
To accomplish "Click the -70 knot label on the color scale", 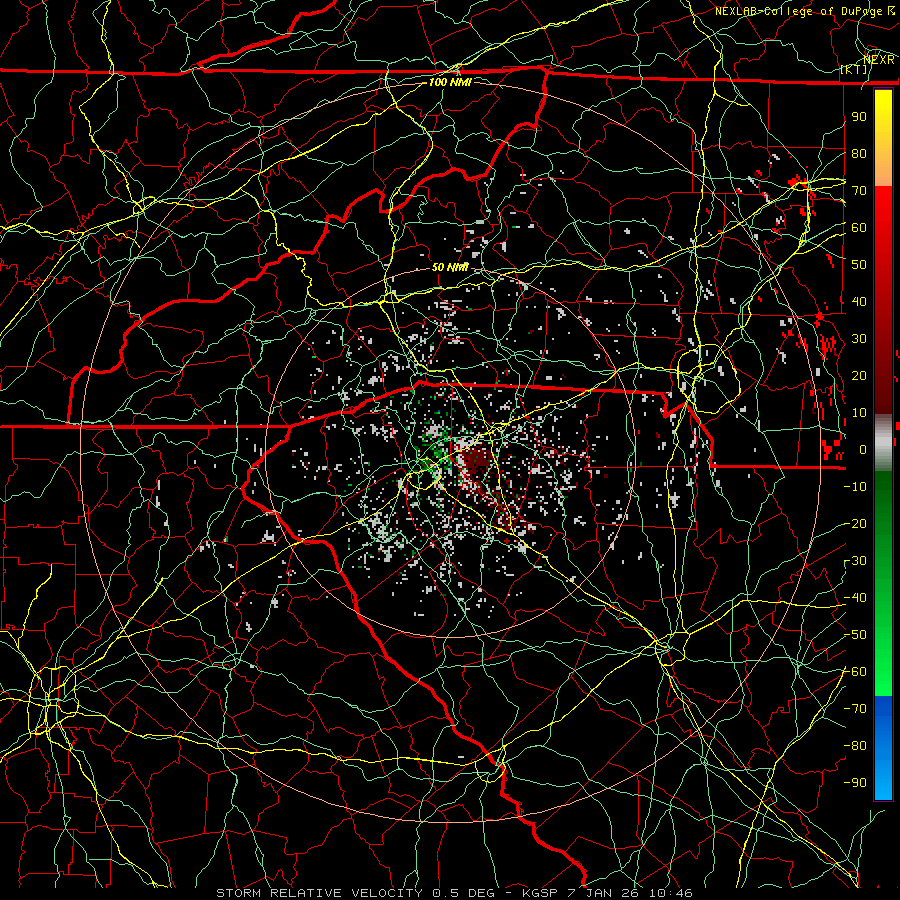I will coord(856,709).
